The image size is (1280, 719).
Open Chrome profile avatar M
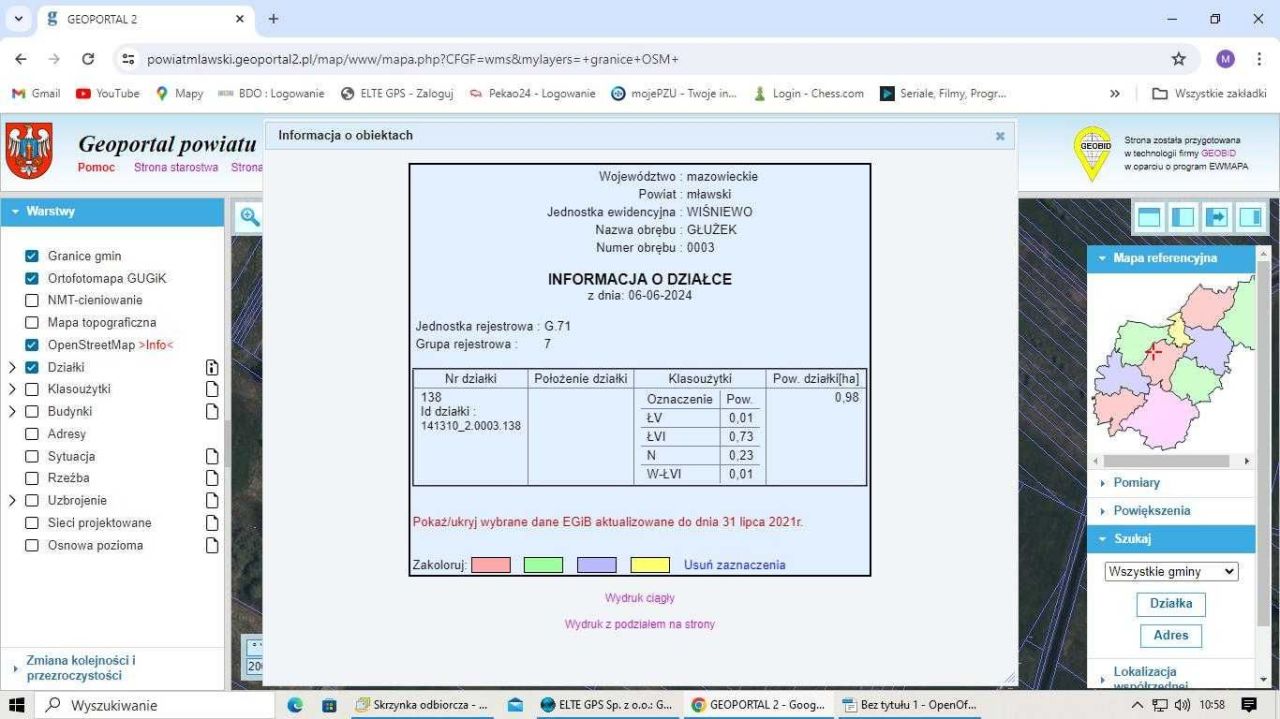[1225, 59]
